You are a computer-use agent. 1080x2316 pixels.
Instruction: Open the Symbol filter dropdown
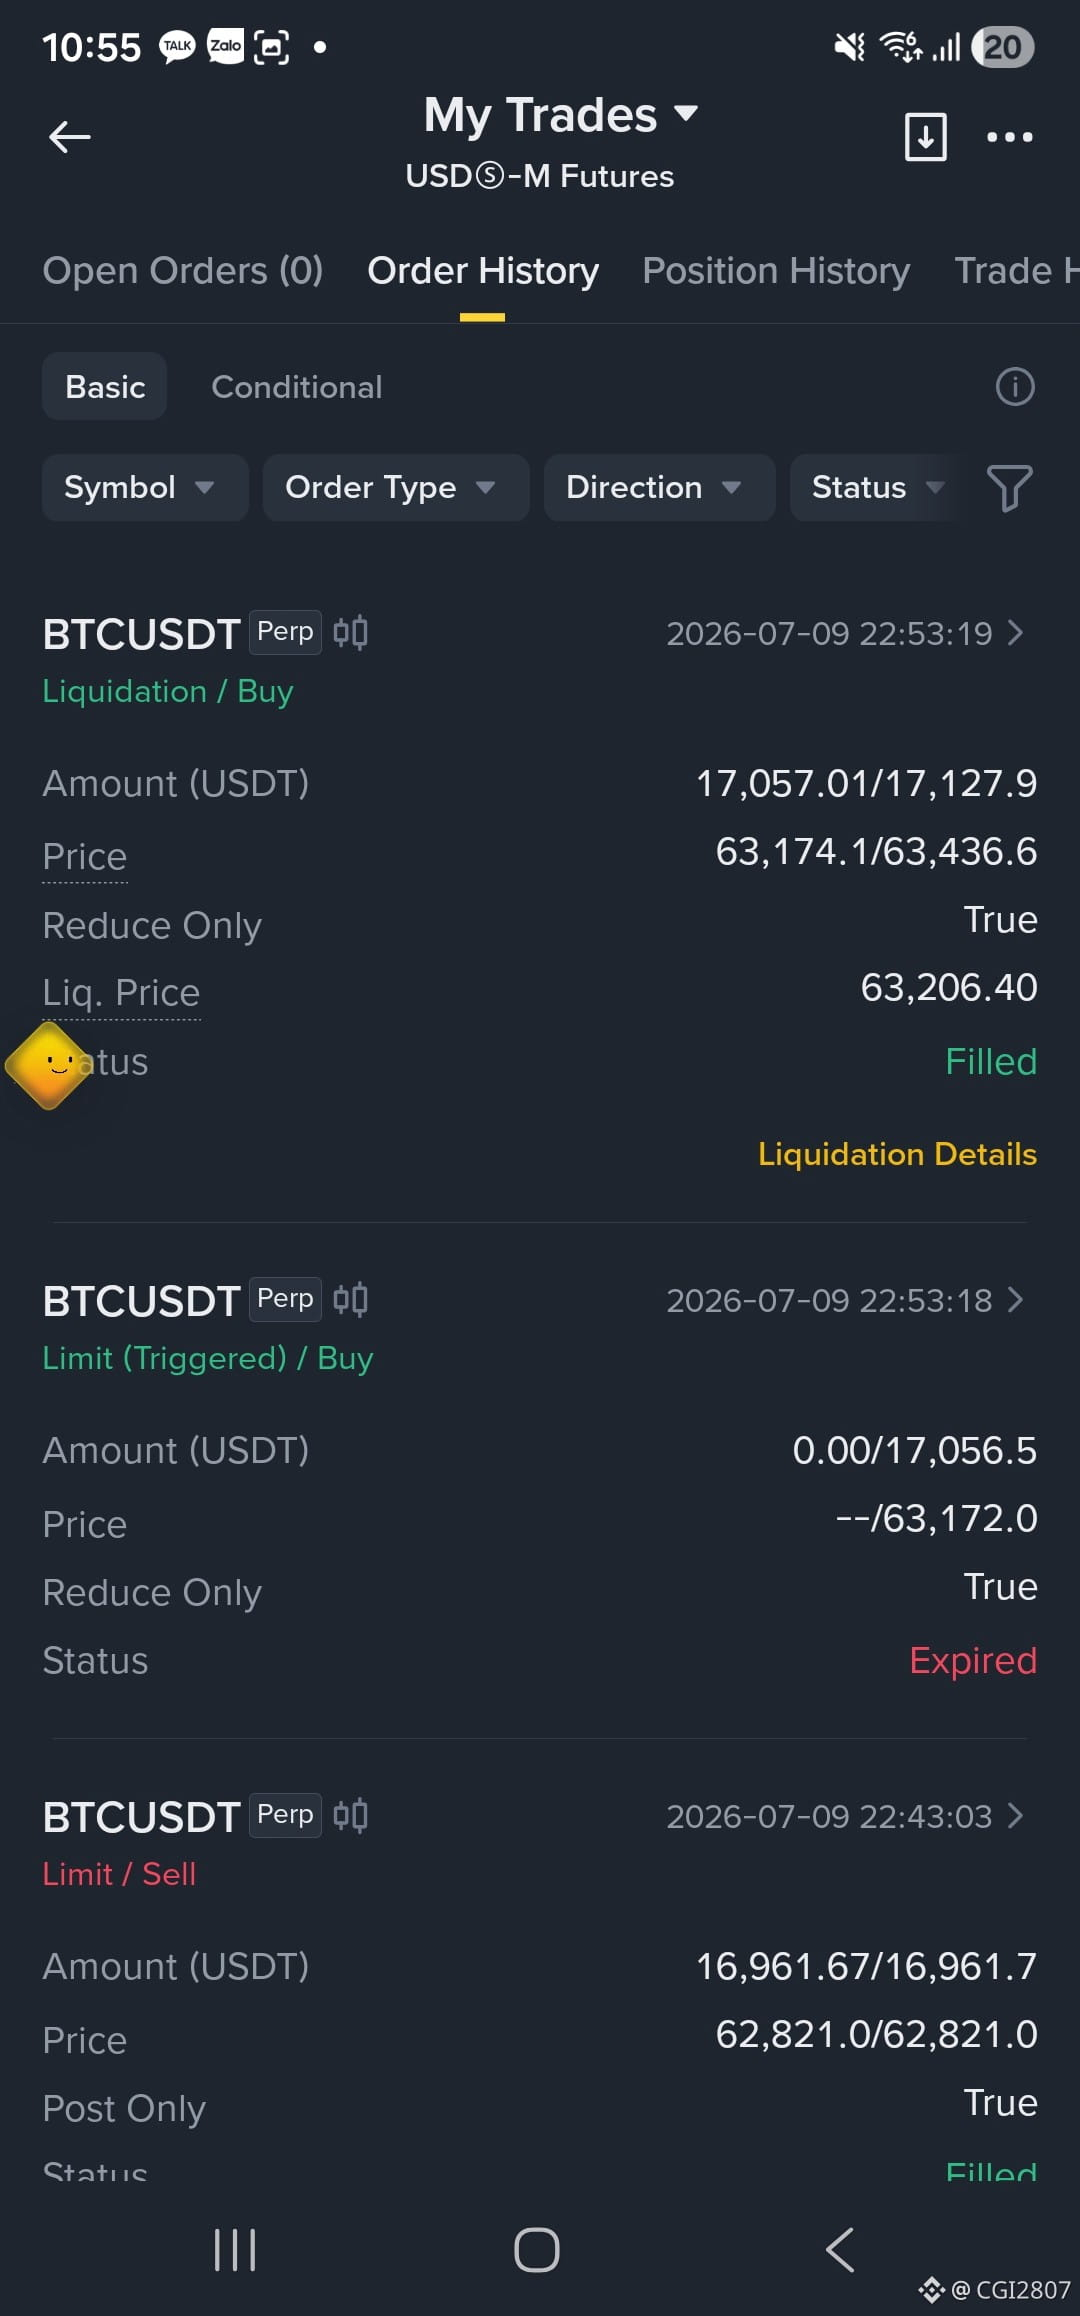(145, 487)
